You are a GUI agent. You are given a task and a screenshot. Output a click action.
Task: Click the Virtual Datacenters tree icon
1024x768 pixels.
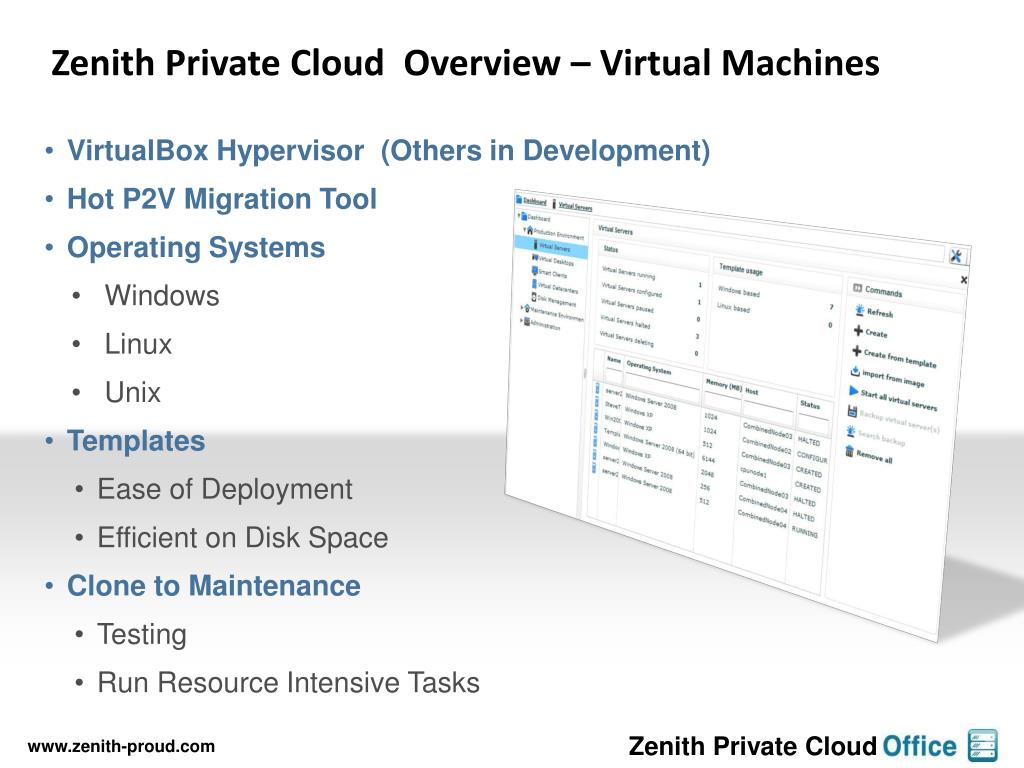(x=534, y=284)
